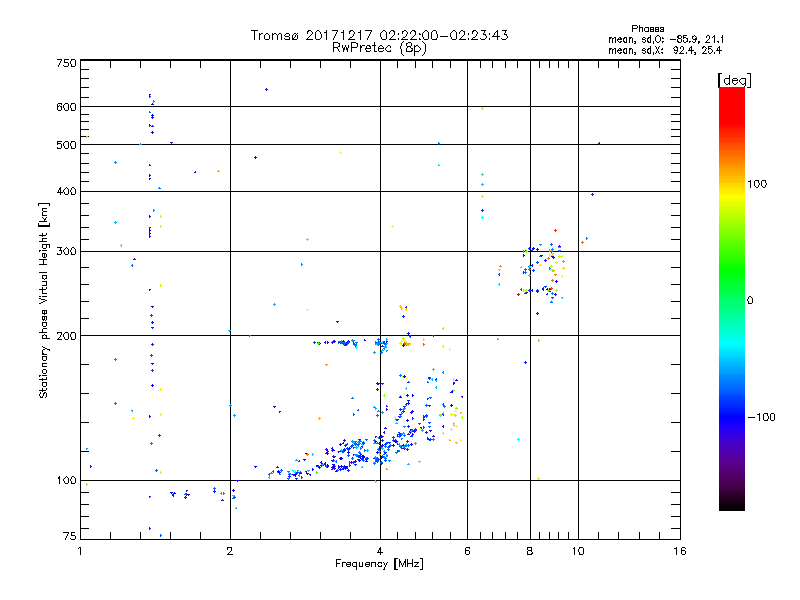Click the y-axis tick label '400'
Screen dimensions: 800x600
[66, 191]
